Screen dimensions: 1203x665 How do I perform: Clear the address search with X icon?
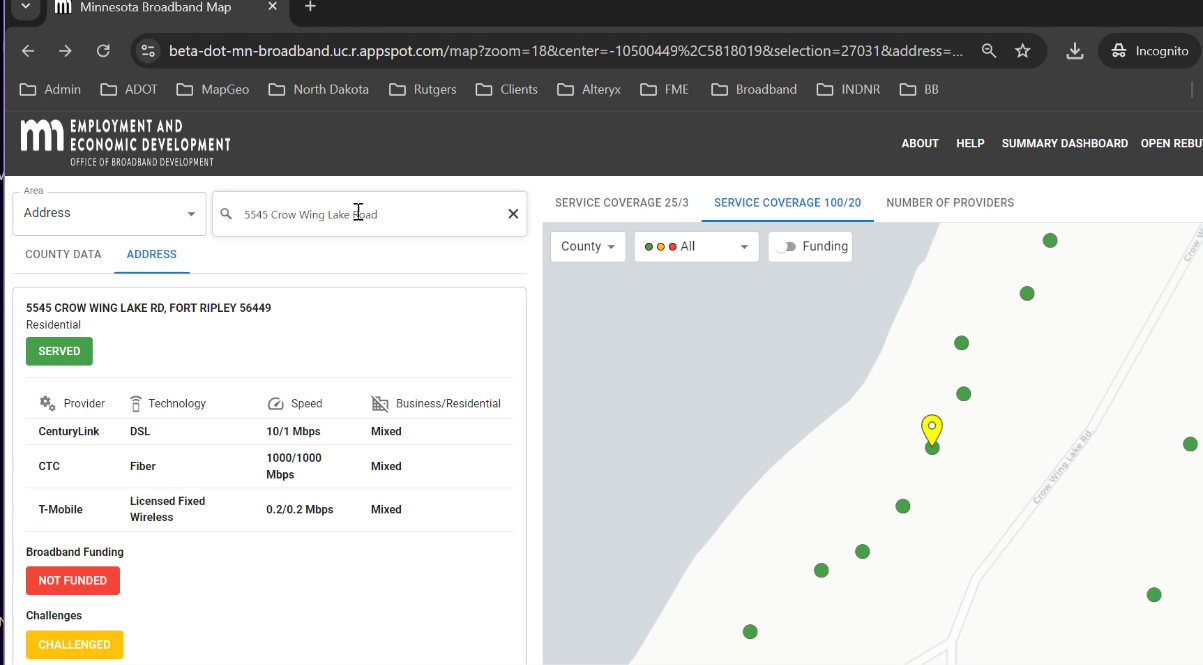pos(513,214)
